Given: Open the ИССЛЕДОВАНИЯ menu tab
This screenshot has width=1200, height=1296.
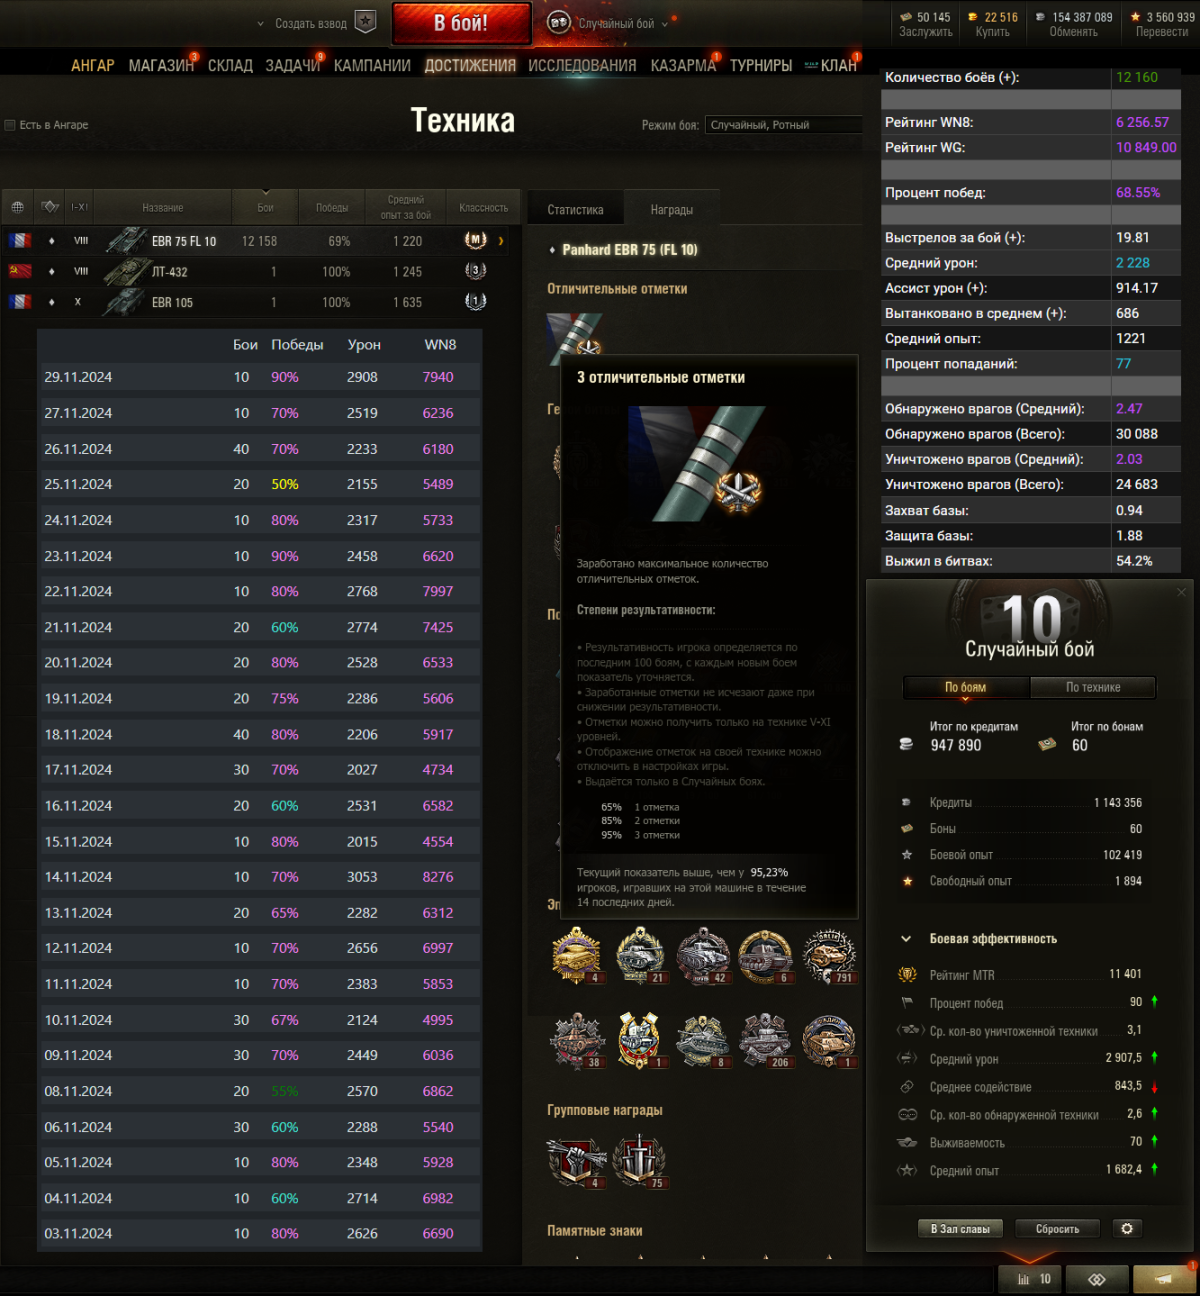Looking at the screenshot, I should [x=582, y=65].
